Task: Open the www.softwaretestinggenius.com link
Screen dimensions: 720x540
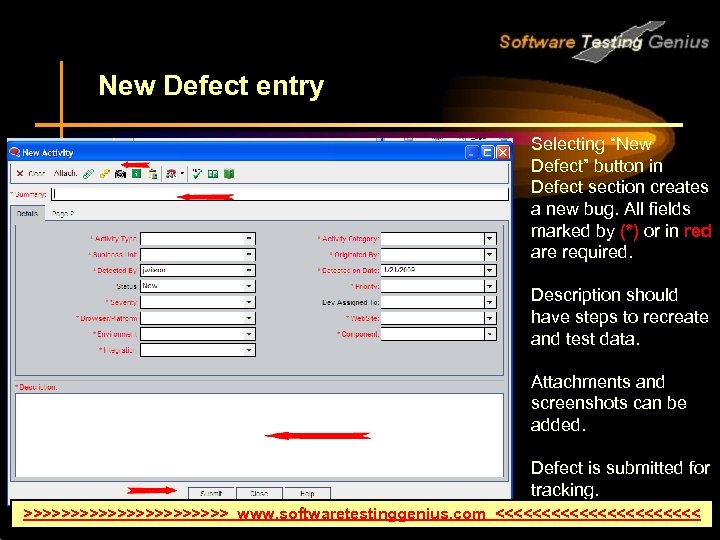Action: pos(361,513)
